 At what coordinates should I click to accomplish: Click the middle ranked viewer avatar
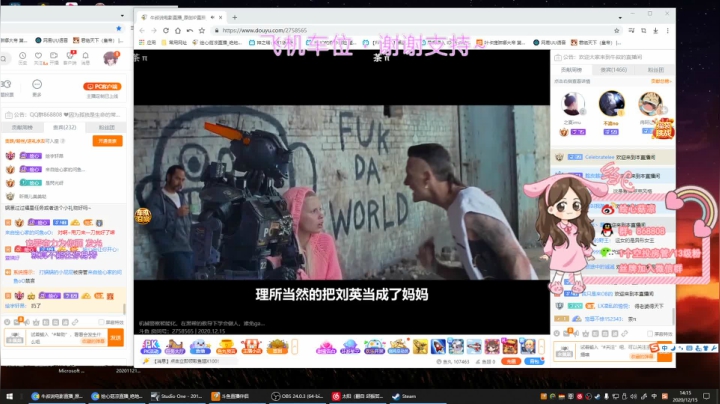click(611, 103)
